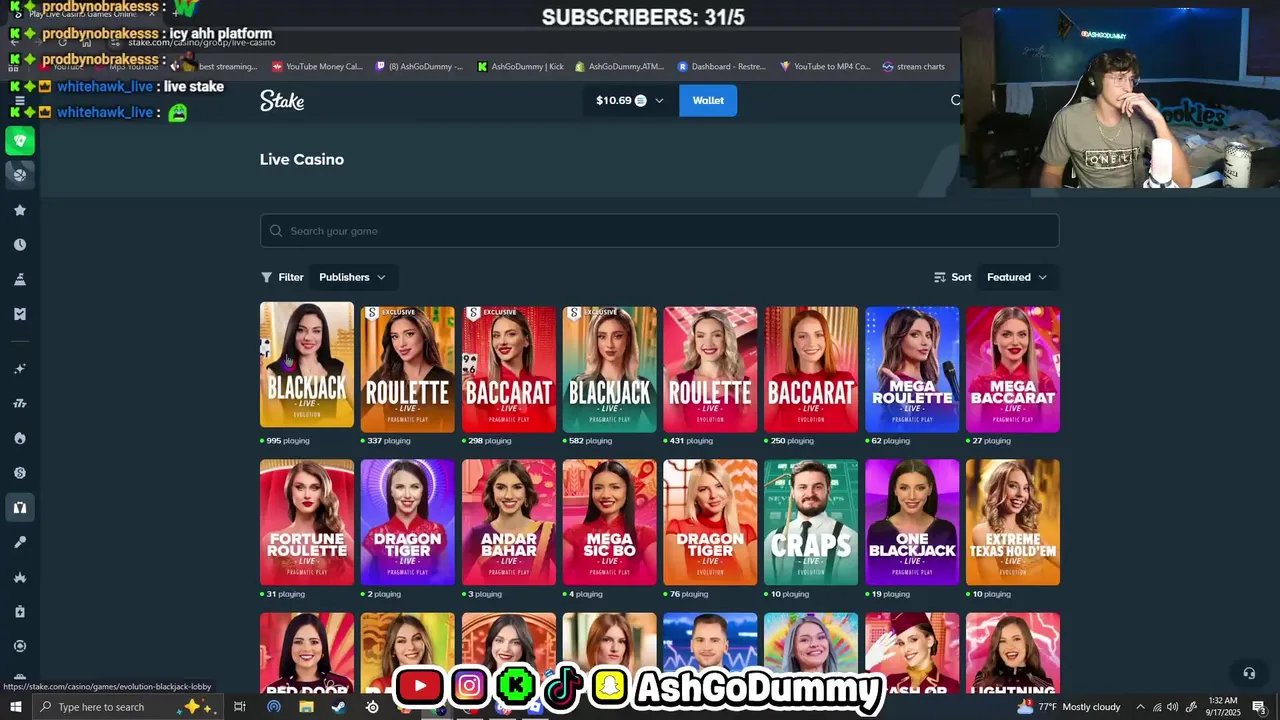The height and width of the screenshot is (720, 1280).
Task: Open 77°F Mostly cloudy weather widget
Action: 1068,707
